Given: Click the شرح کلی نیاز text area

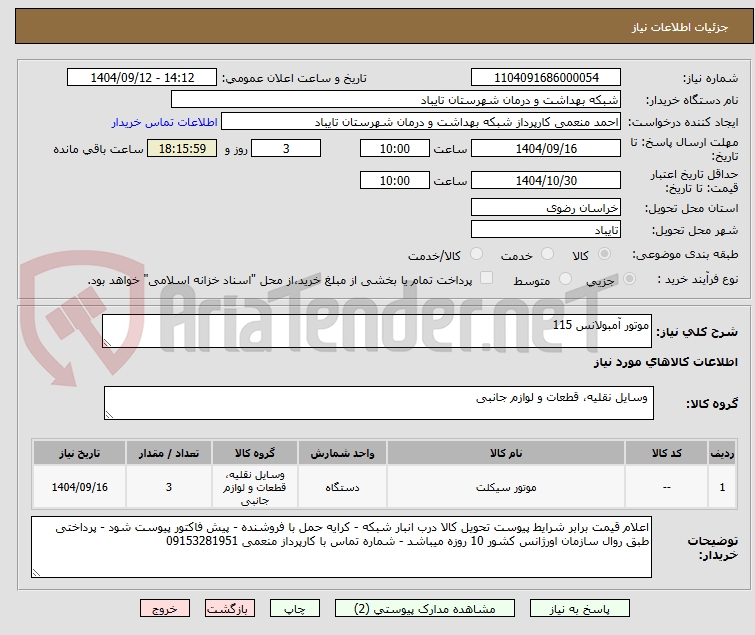Looking at the screenshot, I should (x=377, y=331).
